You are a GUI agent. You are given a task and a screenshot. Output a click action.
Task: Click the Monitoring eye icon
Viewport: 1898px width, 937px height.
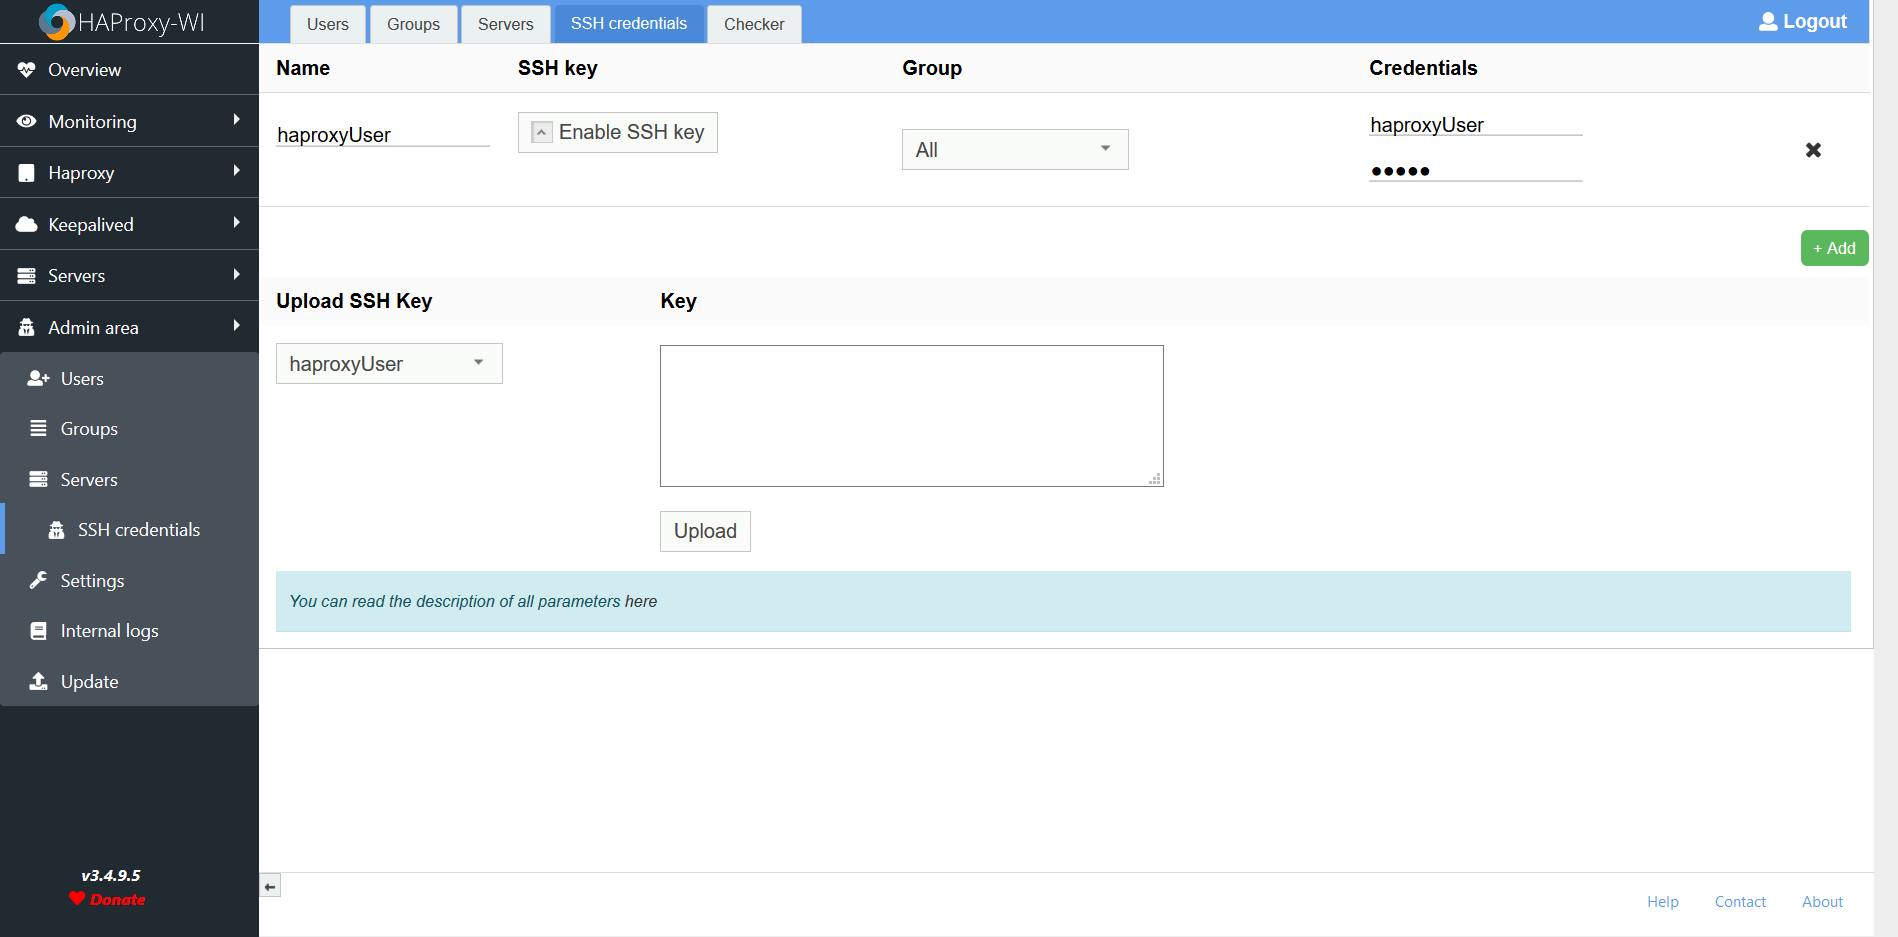coord(27,121)
